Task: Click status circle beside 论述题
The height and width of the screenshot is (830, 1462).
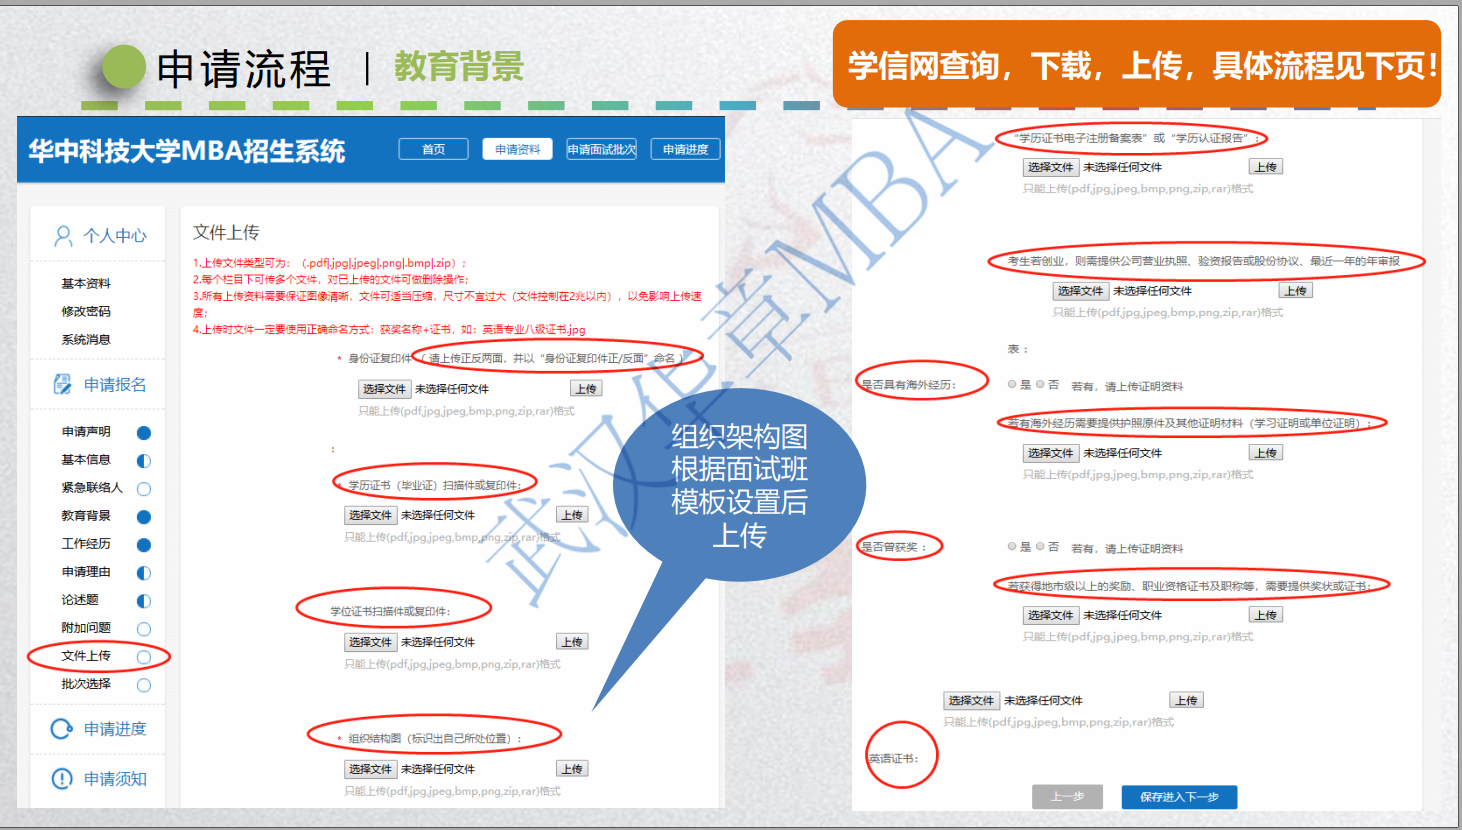Action: point(144,601)
